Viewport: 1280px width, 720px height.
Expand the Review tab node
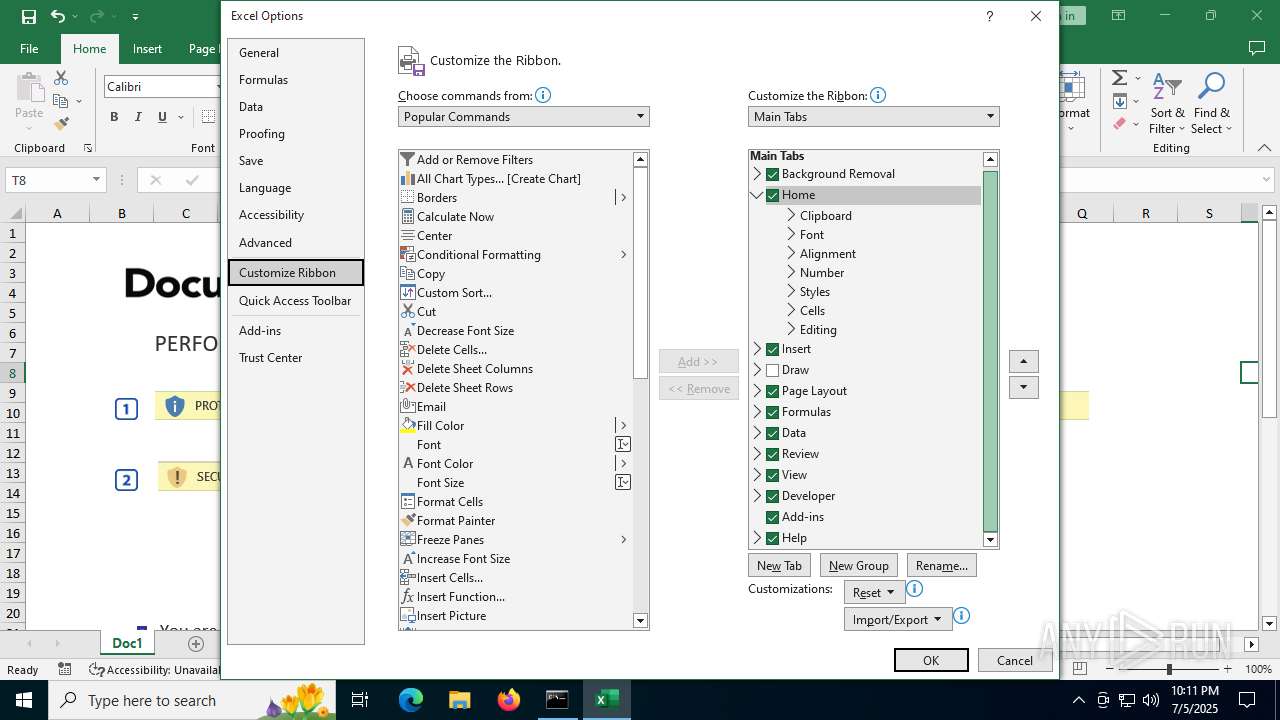(x=757, y=454)
